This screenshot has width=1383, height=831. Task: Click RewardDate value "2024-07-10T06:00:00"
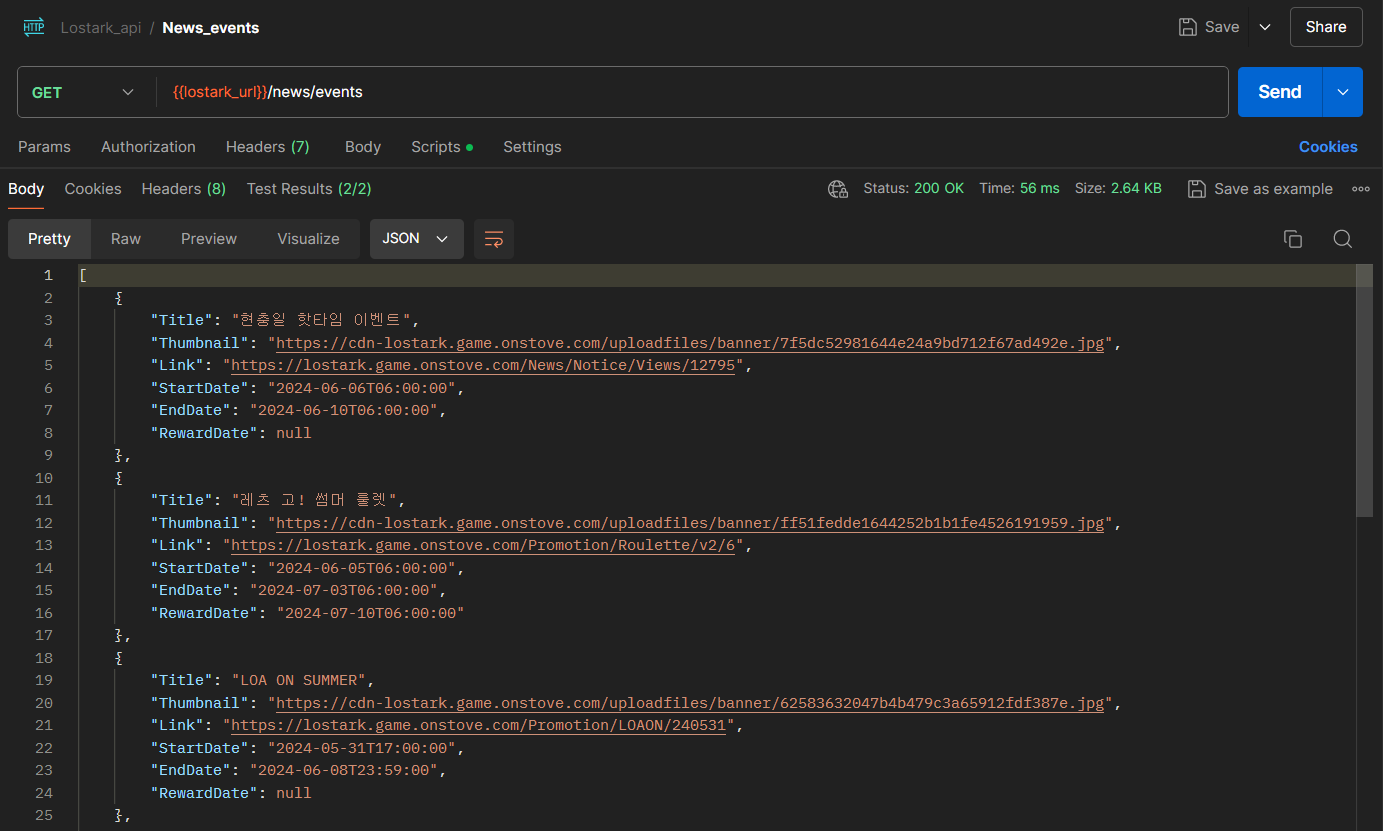[x=370, y=613]
